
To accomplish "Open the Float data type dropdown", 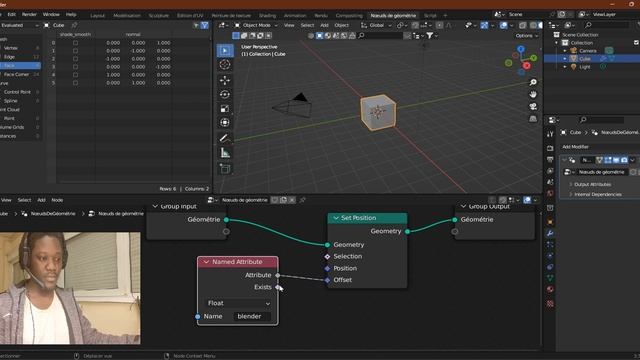I will click(x=238, y=303).
